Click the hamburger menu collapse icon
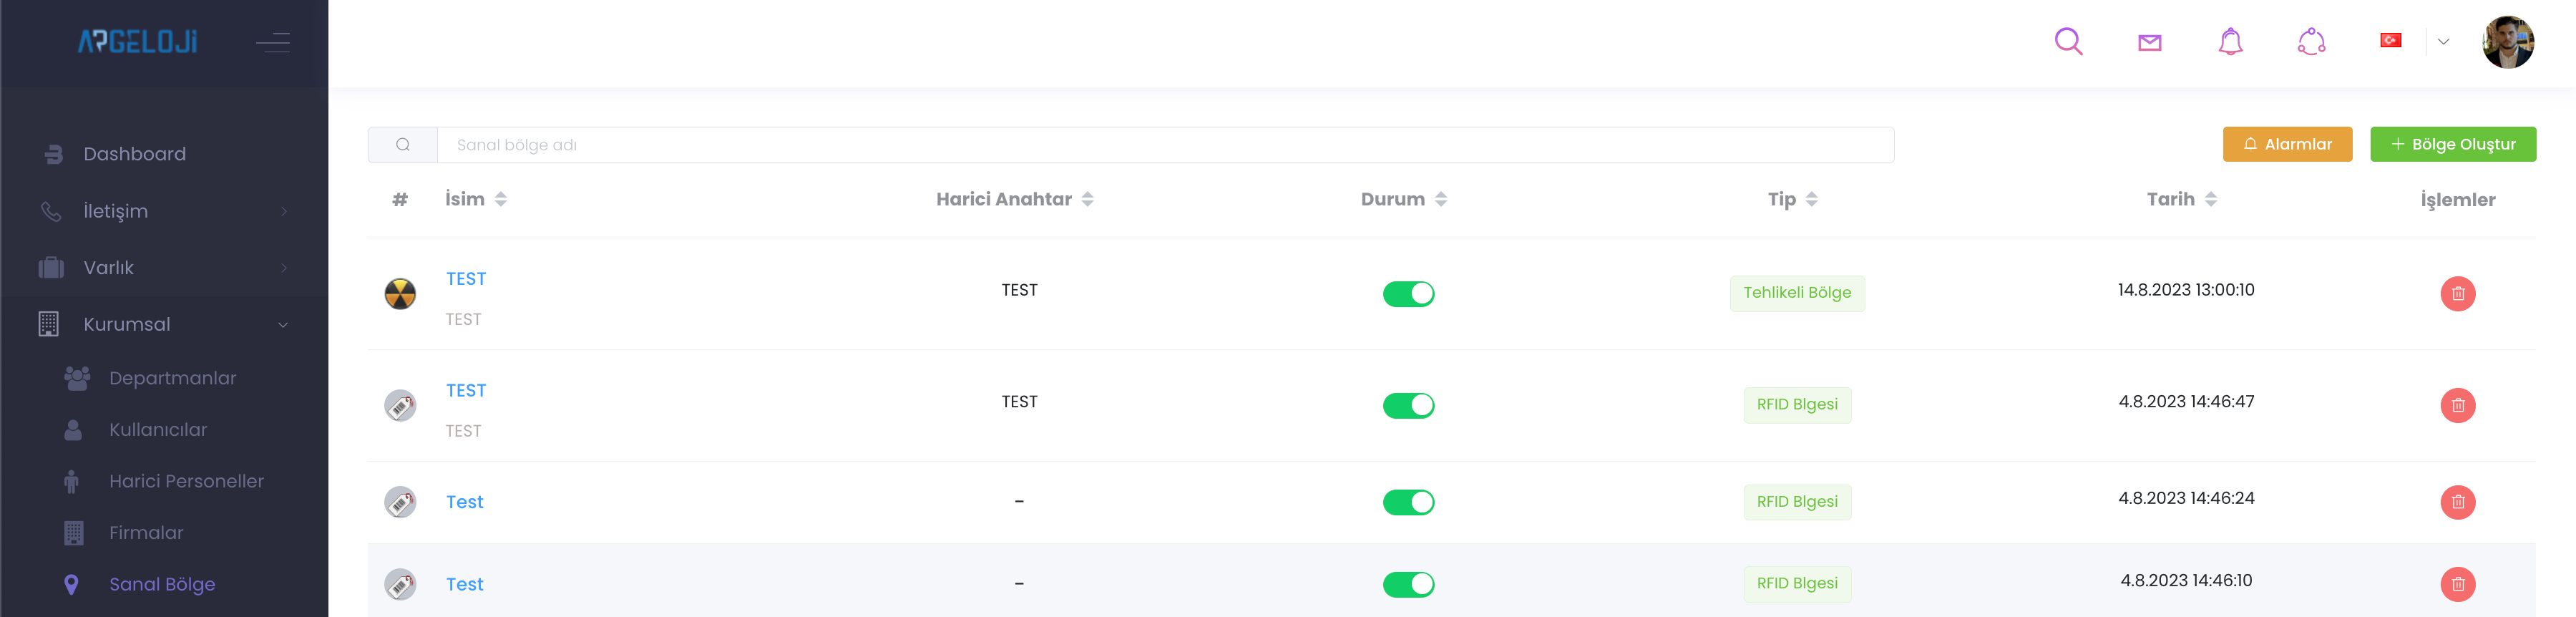This screenshot has width=2576, height=617. pos(272,42)
